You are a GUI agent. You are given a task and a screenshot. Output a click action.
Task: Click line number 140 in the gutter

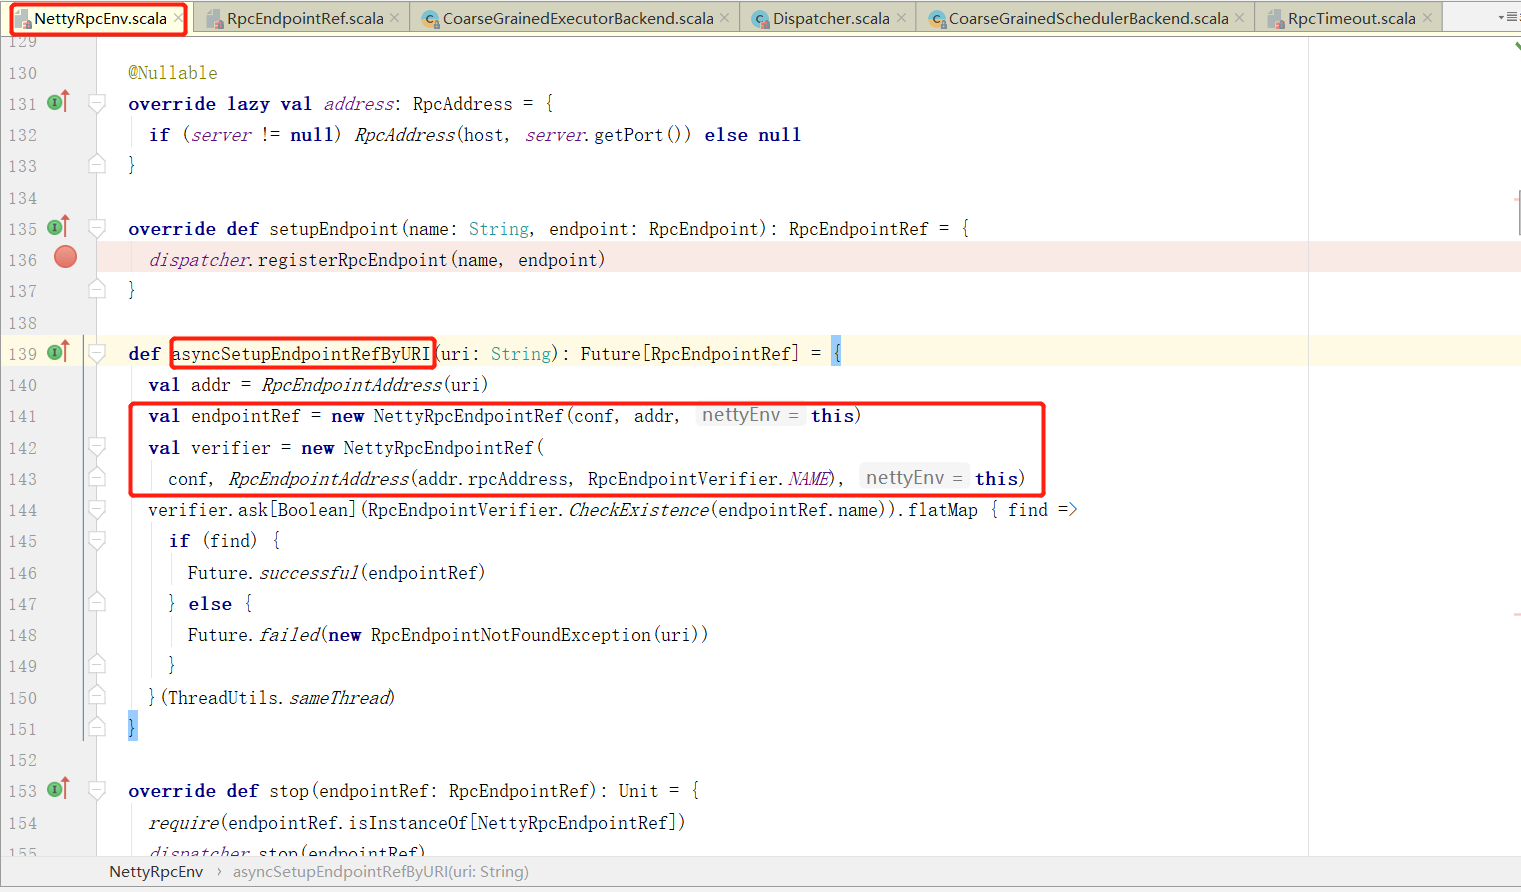point(22,385)
